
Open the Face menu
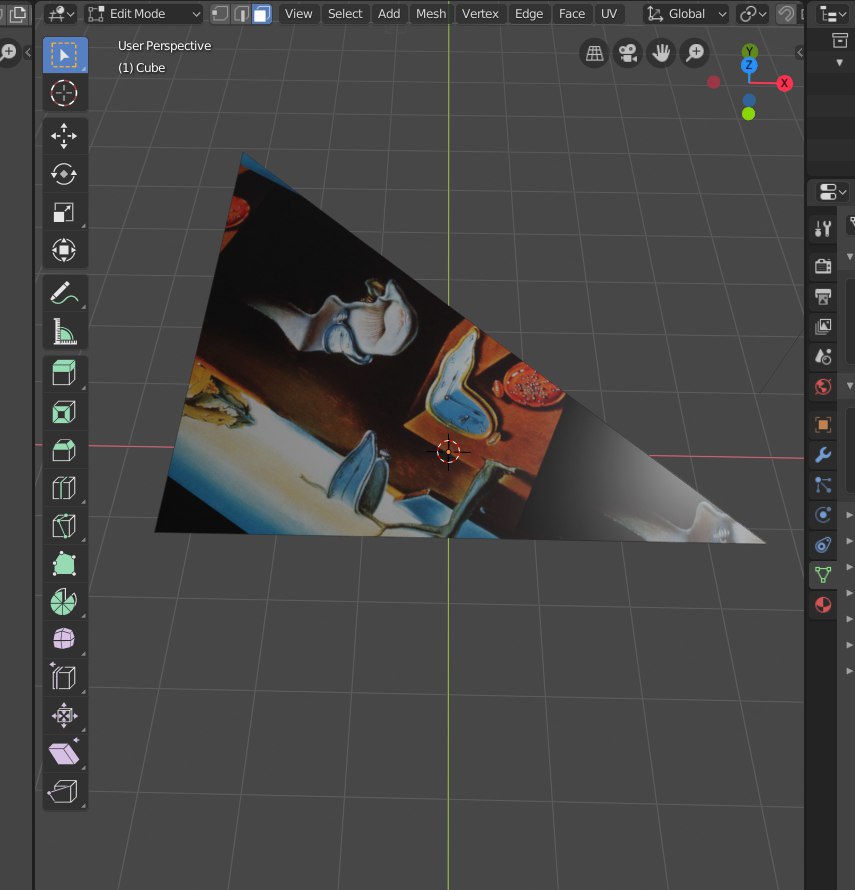point(572,14)
